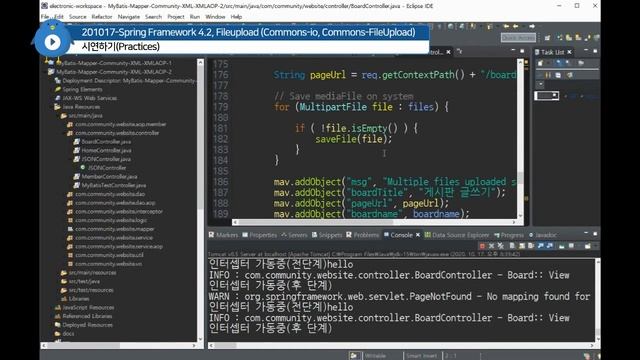Viewport: 640px width, 360px height.
Task: Switch to the Servers tab
Action: [x=294, y=235]
